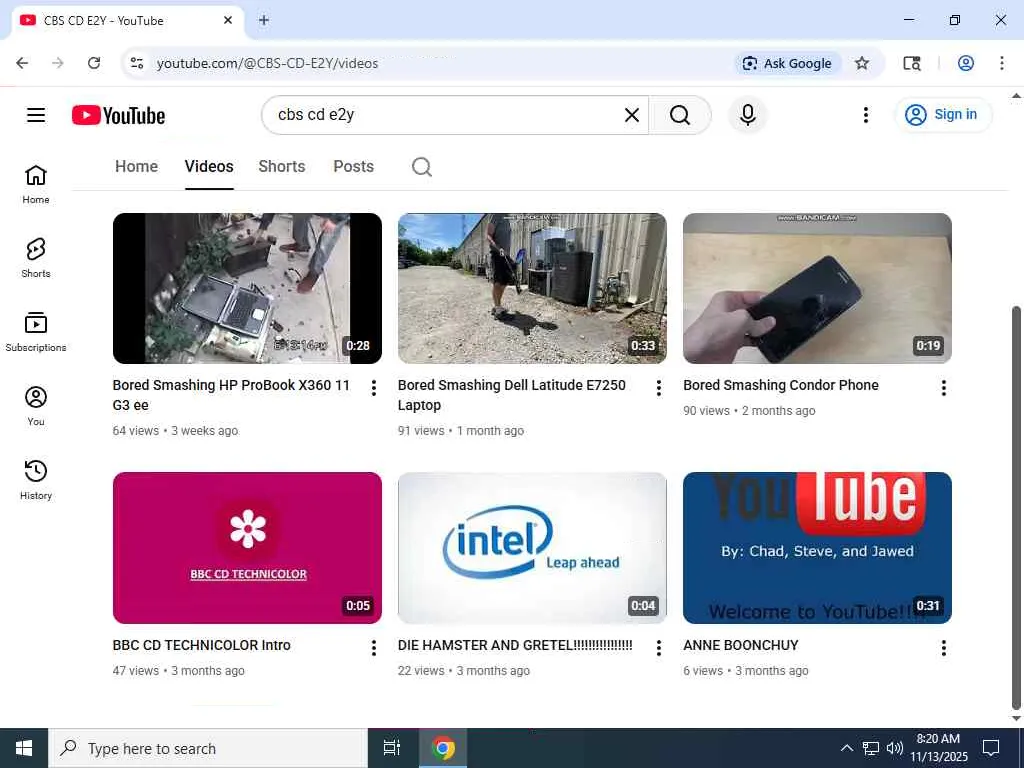Click Chrome icon on taskbar
Image resolution: width=1024 pixels, height=768 pixels.
(x=443, y=748)
